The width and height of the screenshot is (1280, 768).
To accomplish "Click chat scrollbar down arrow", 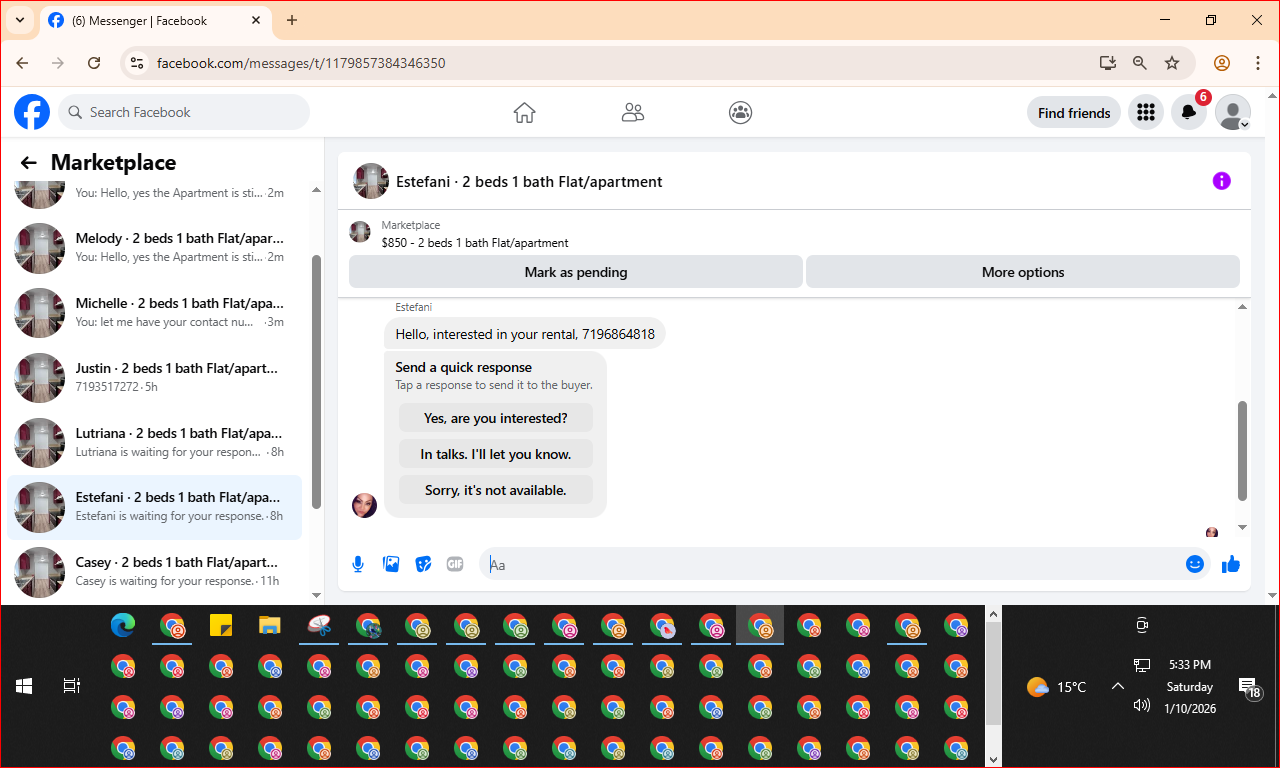I will (x=1243, y=527).
